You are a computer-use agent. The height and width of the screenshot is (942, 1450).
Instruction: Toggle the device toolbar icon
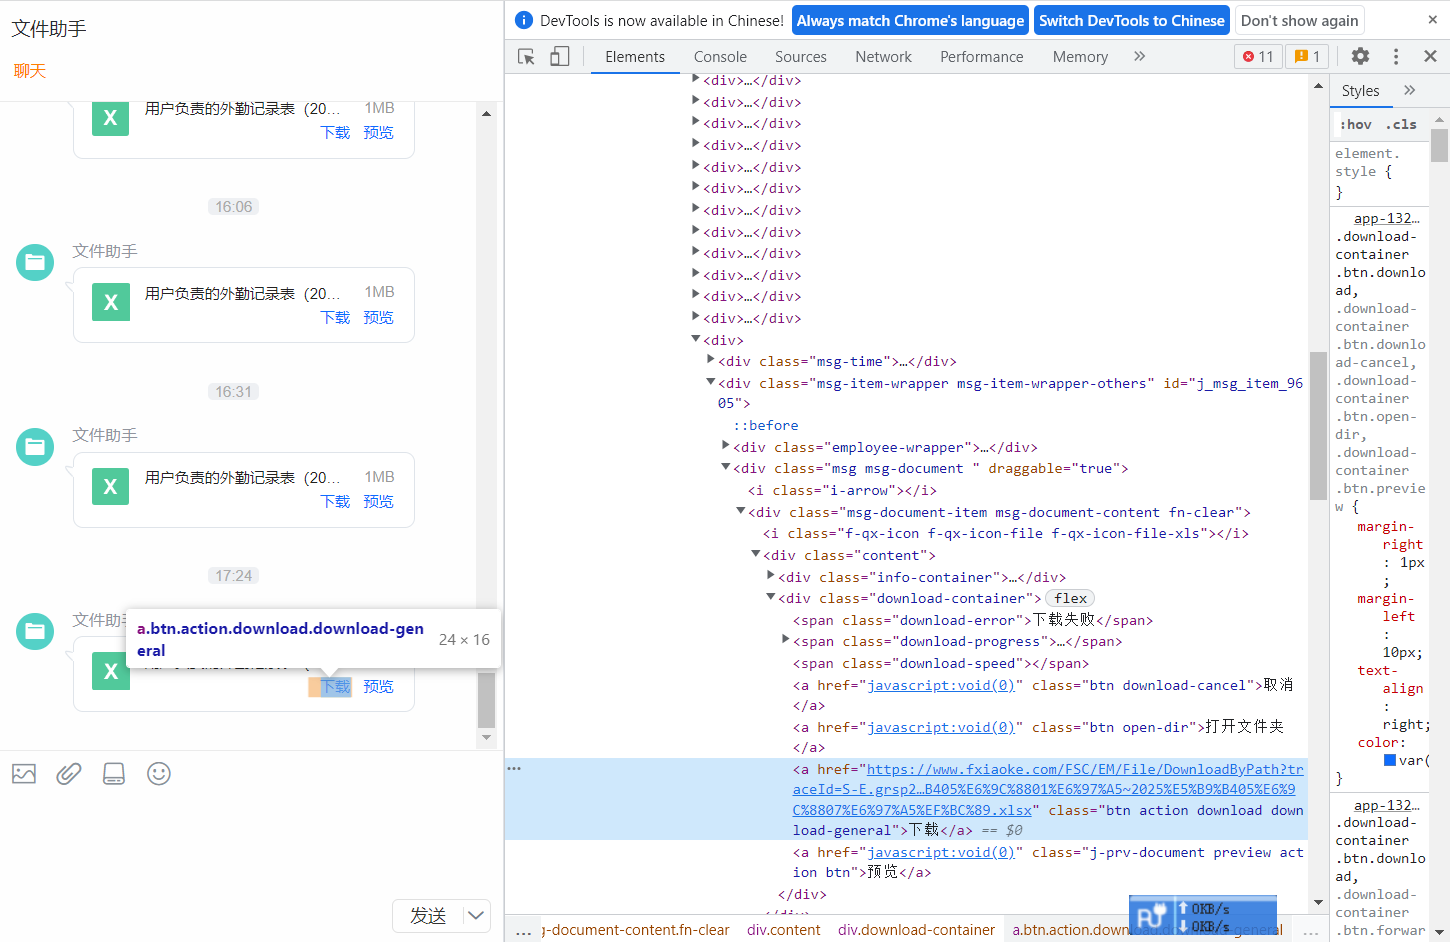(x=560, y=57)
